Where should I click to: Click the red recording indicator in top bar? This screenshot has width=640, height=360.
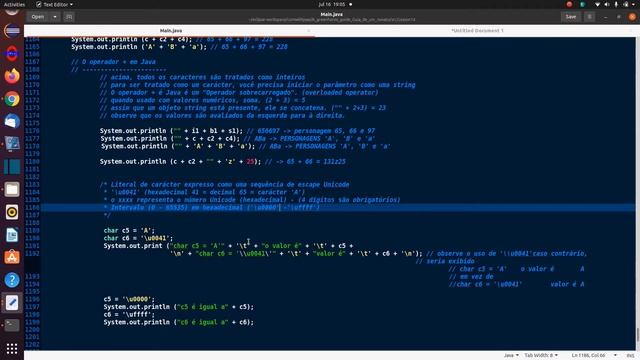point(569,4)
